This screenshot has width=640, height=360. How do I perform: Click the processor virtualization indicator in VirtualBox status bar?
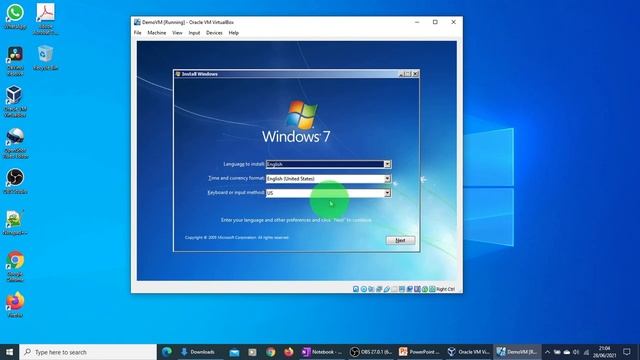coord(417,289)
